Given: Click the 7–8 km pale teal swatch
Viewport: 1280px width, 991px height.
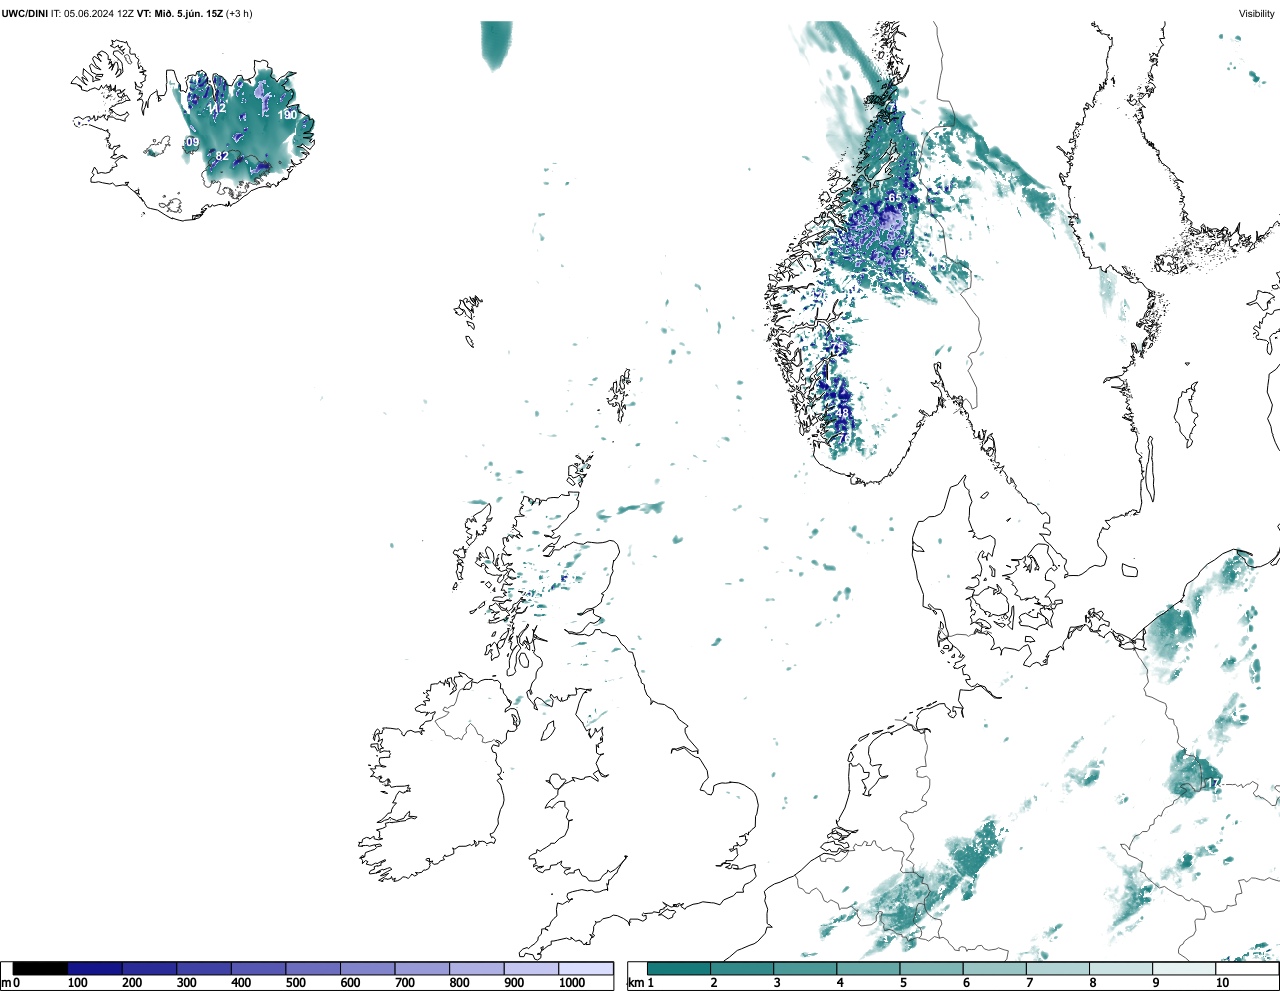Looking at the screenshot, I should [1057, 969].
